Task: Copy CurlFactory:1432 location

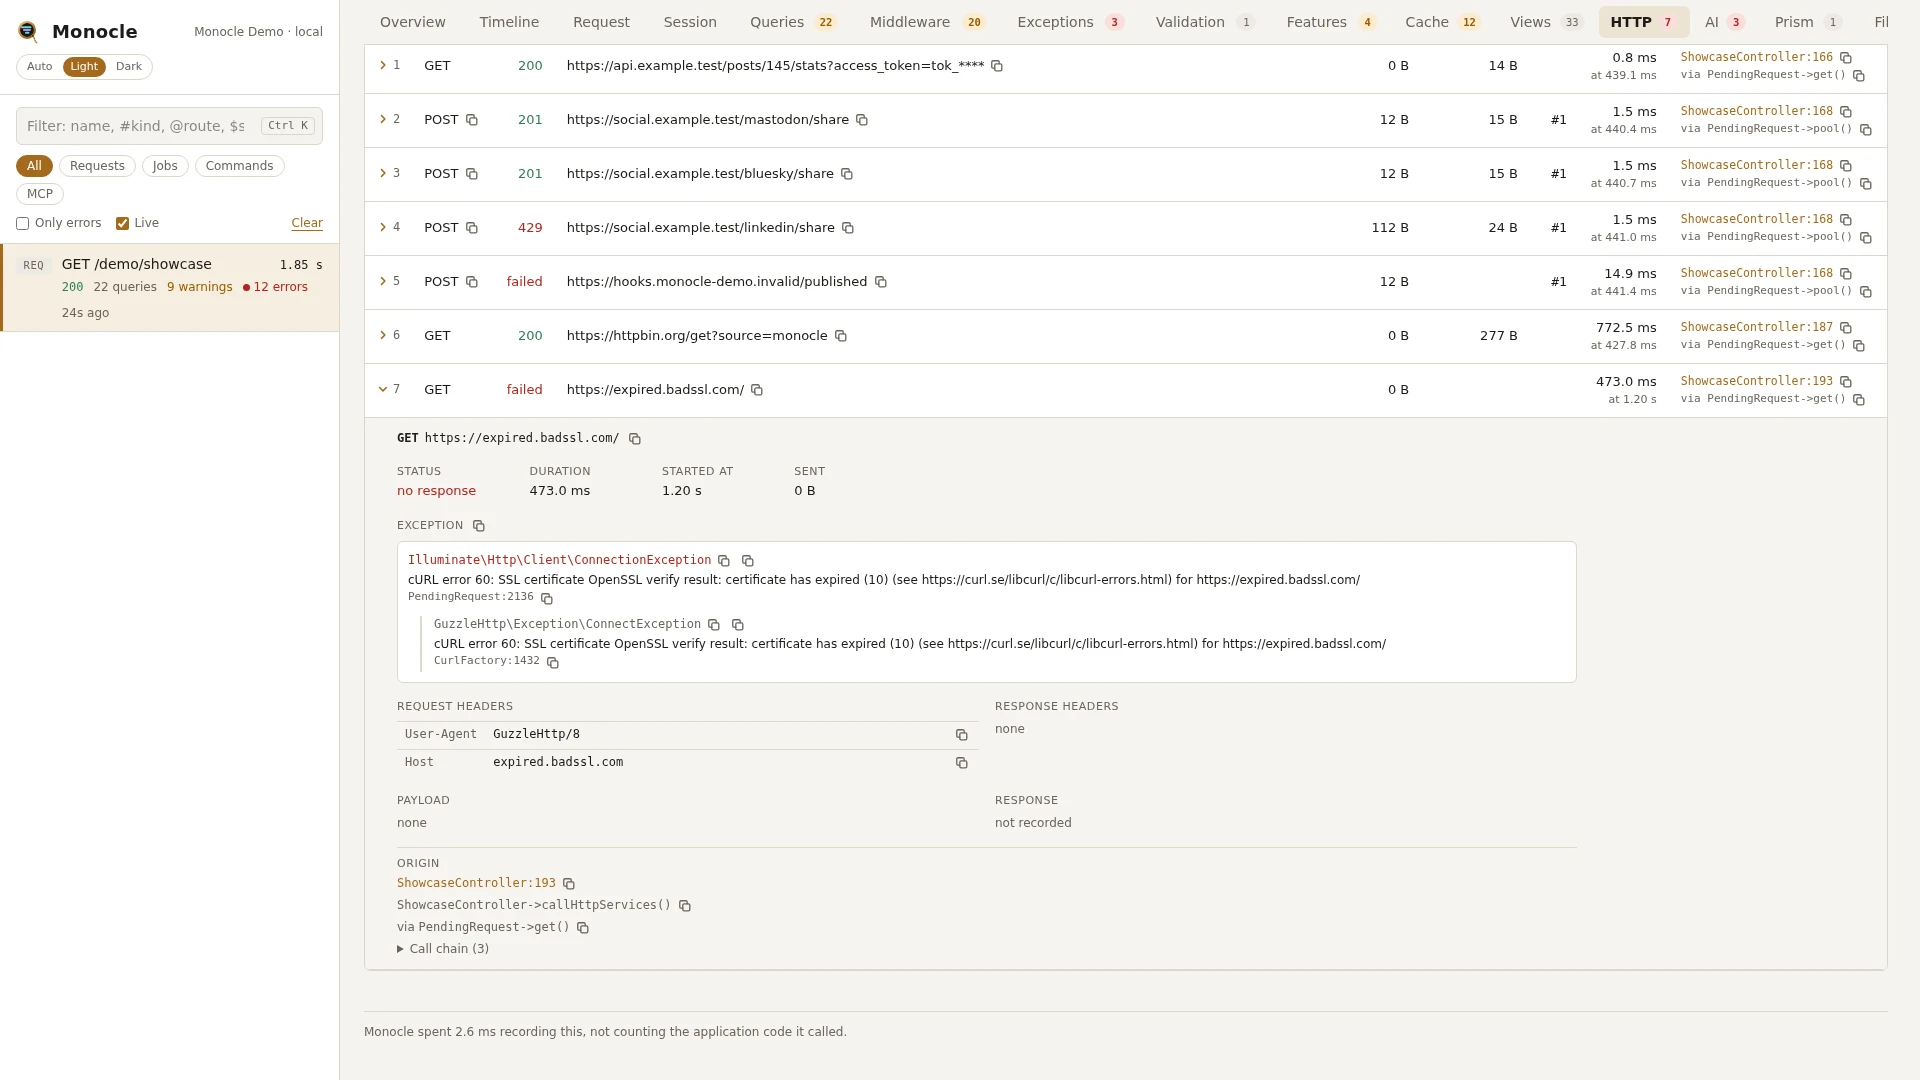Action: (553, 662)
